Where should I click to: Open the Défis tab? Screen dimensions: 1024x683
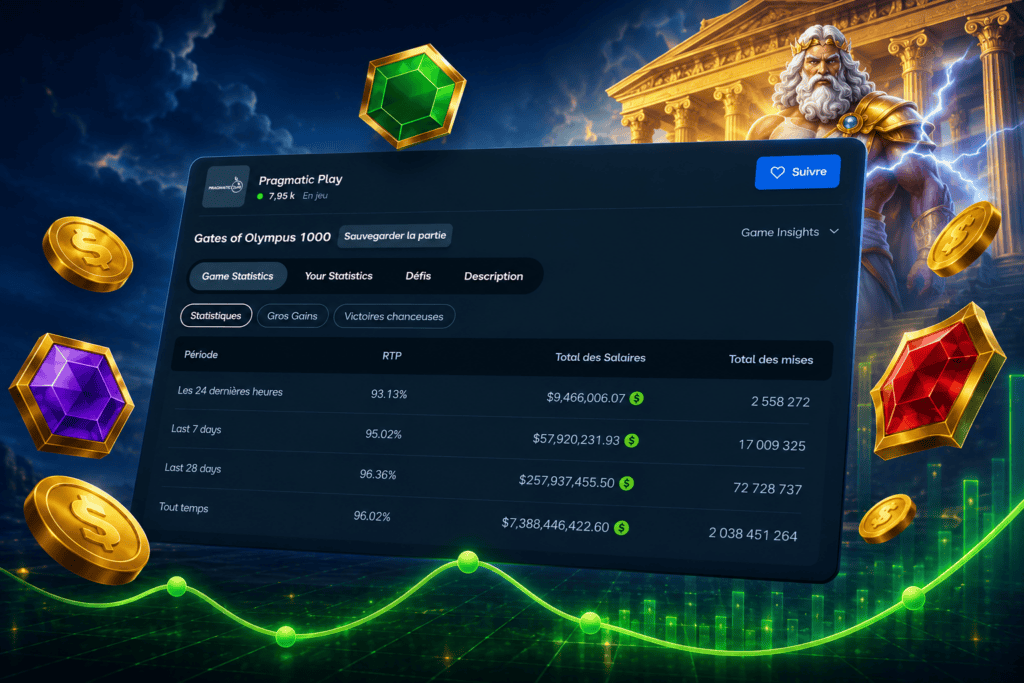coord(418,276)
